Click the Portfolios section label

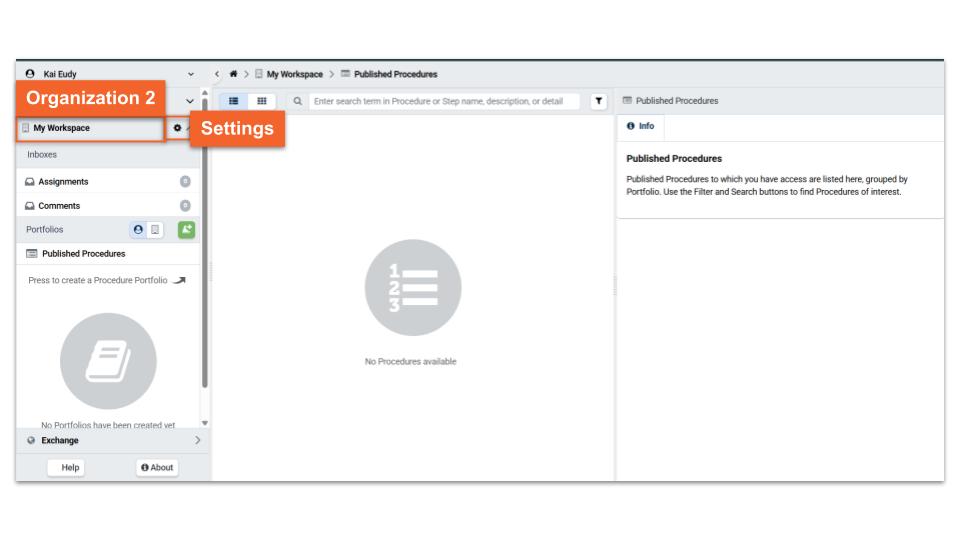pos(44,230)
